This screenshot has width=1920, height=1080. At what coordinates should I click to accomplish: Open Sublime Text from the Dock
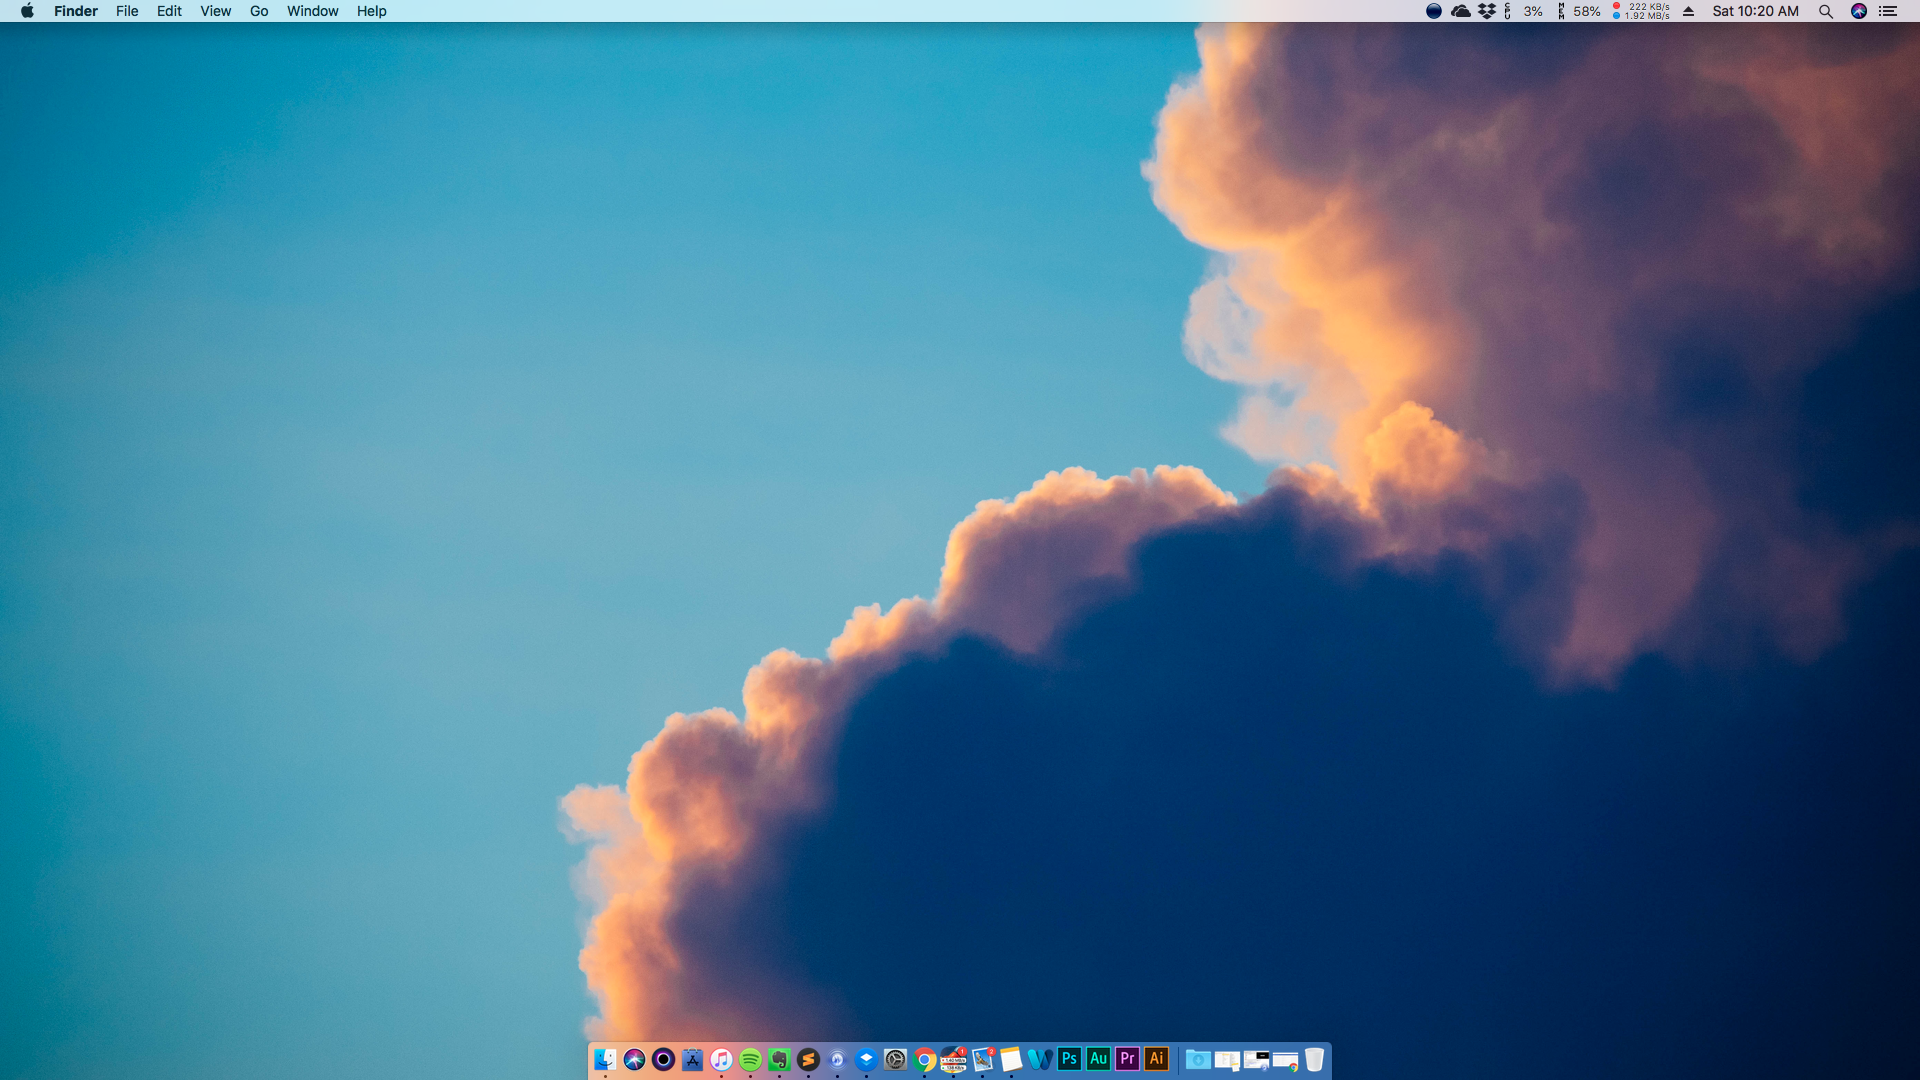(x=808, y=1059)
